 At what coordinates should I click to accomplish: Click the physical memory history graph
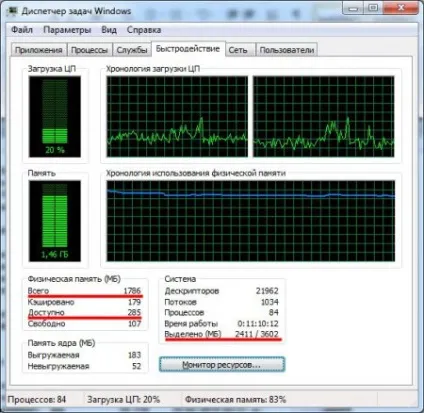click(251, 221)
